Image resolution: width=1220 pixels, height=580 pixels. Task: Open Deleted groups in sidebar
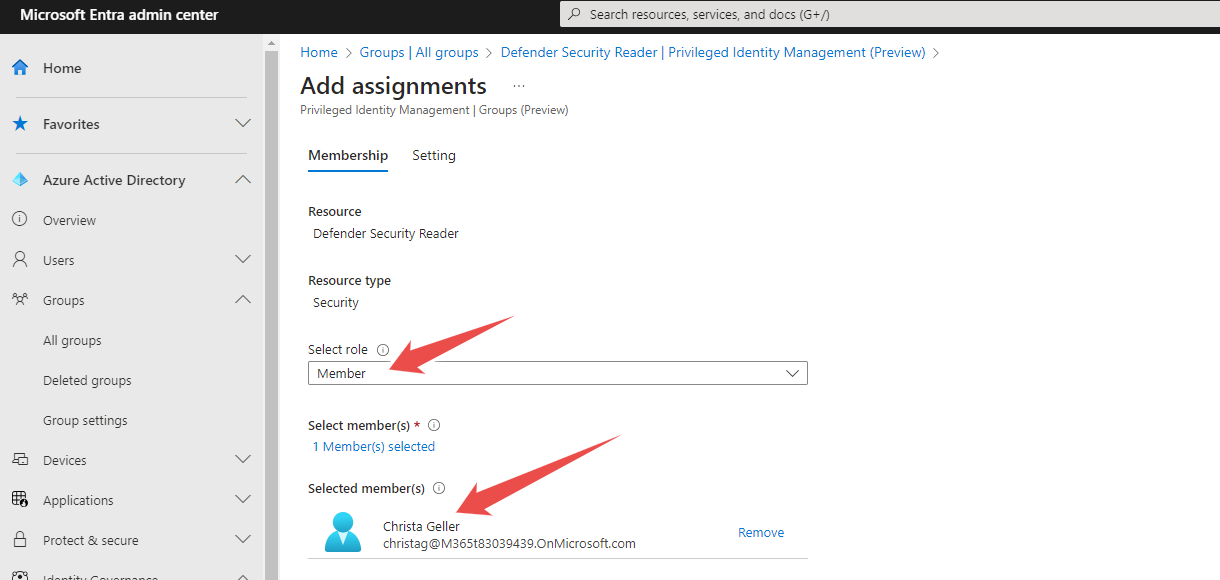tap(87, 380)
